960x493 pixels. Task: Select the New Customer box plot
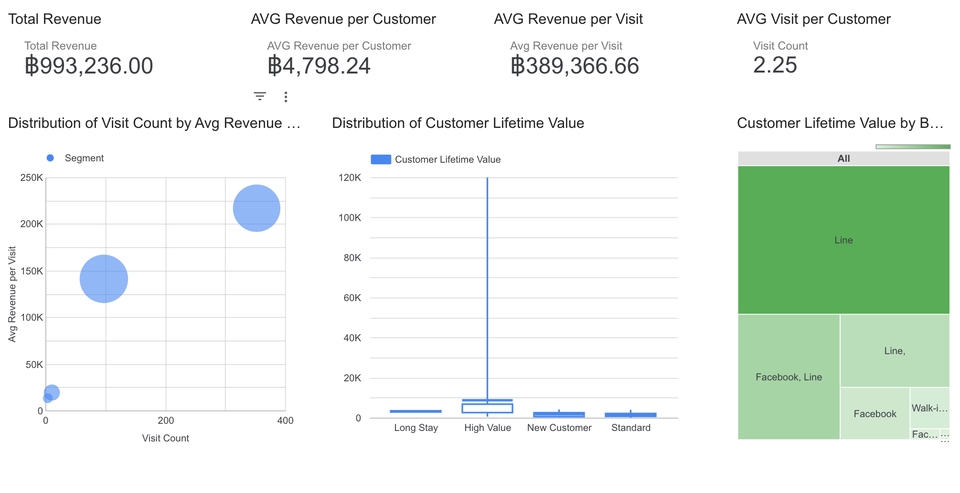point(559,414)
